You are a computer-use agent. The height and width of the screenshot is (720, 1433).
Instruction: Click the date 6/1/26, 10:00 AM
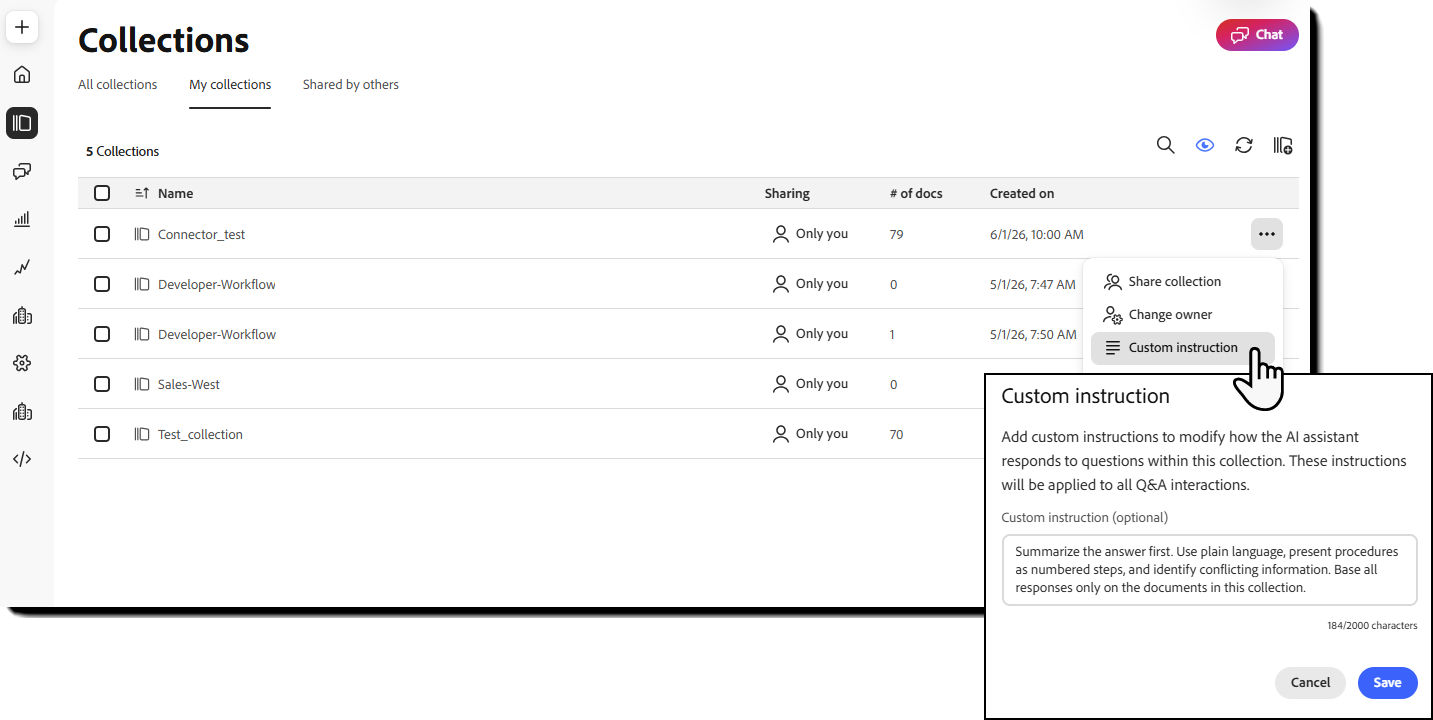[x=1036, y=234]
